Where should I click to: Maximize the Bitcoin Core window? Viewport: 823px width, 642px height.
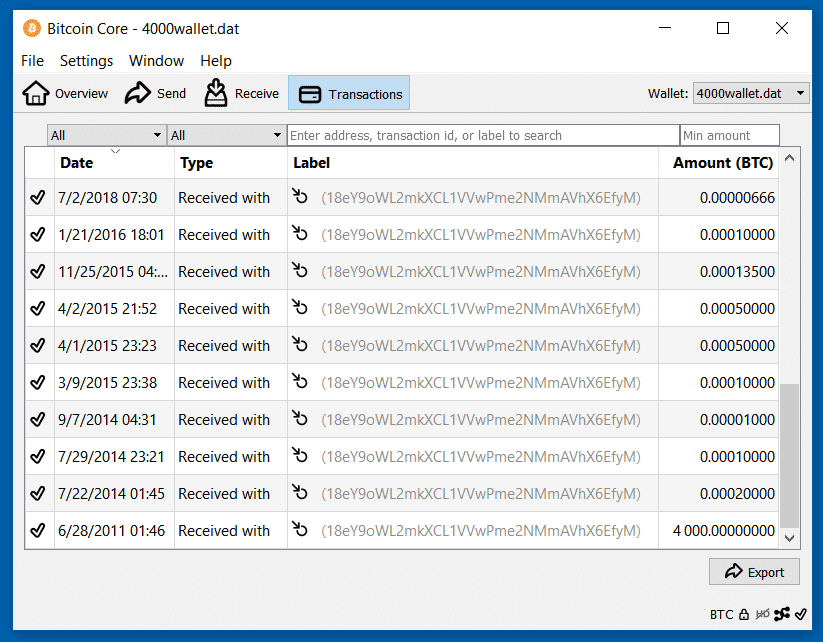click(x=723, y=28)
